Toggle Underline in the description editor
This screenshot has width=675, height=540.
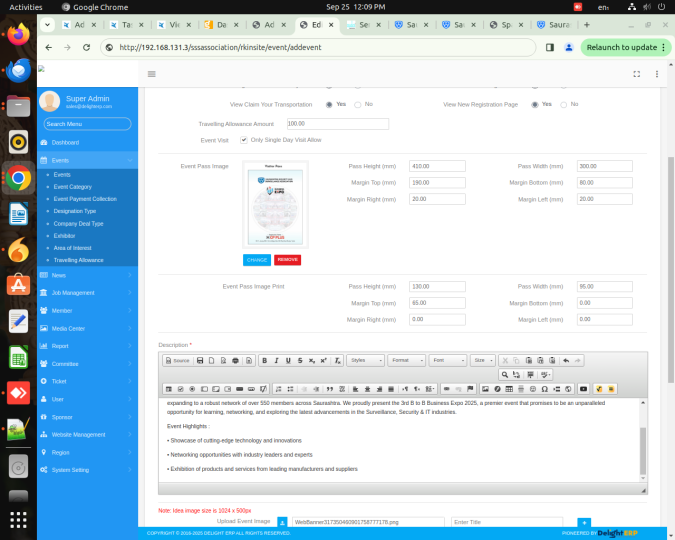pos(288,360)
